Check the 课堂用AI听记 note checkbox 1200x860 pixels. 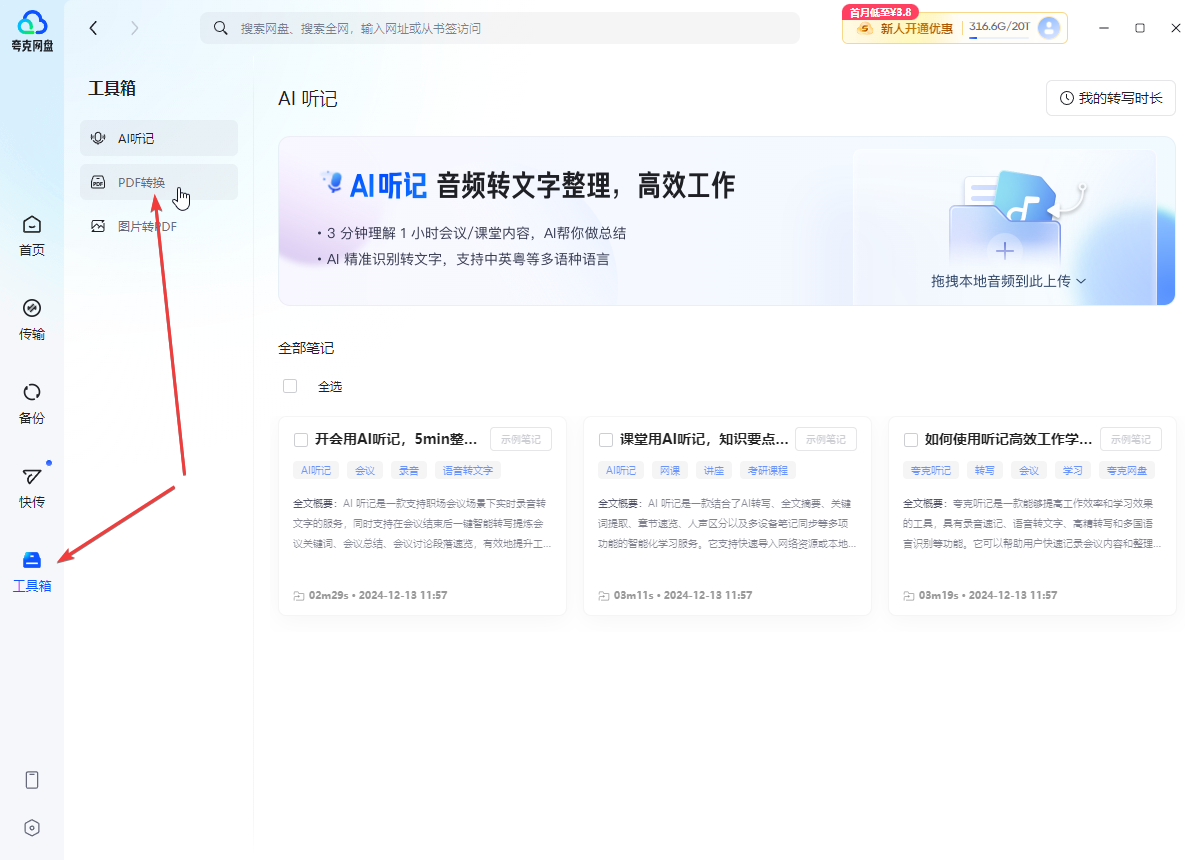click(x=605, y=440)
